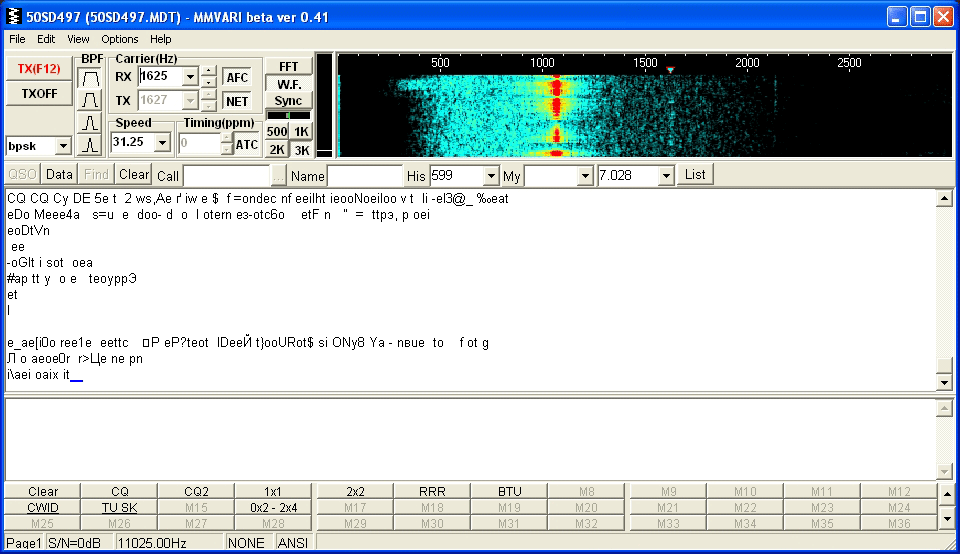The height and width of the screenshot is (554, 960).
Task: Run the CQ2 macro
Action: click(197, 492)
